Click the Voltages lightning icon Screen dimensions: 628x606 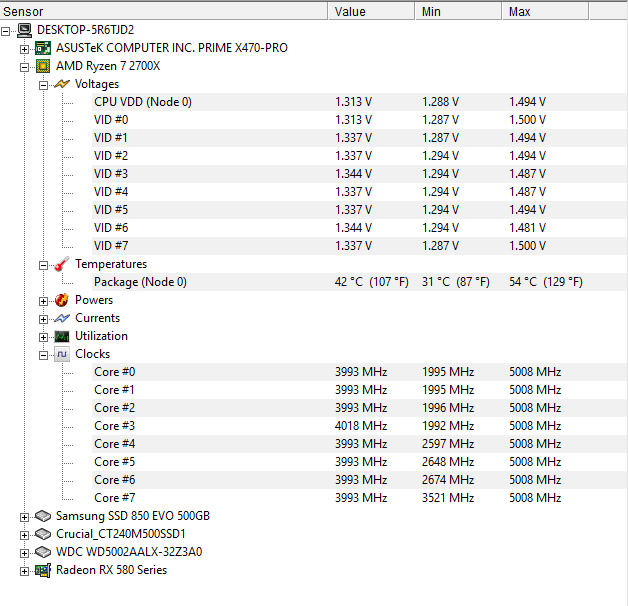coord(62,84)
